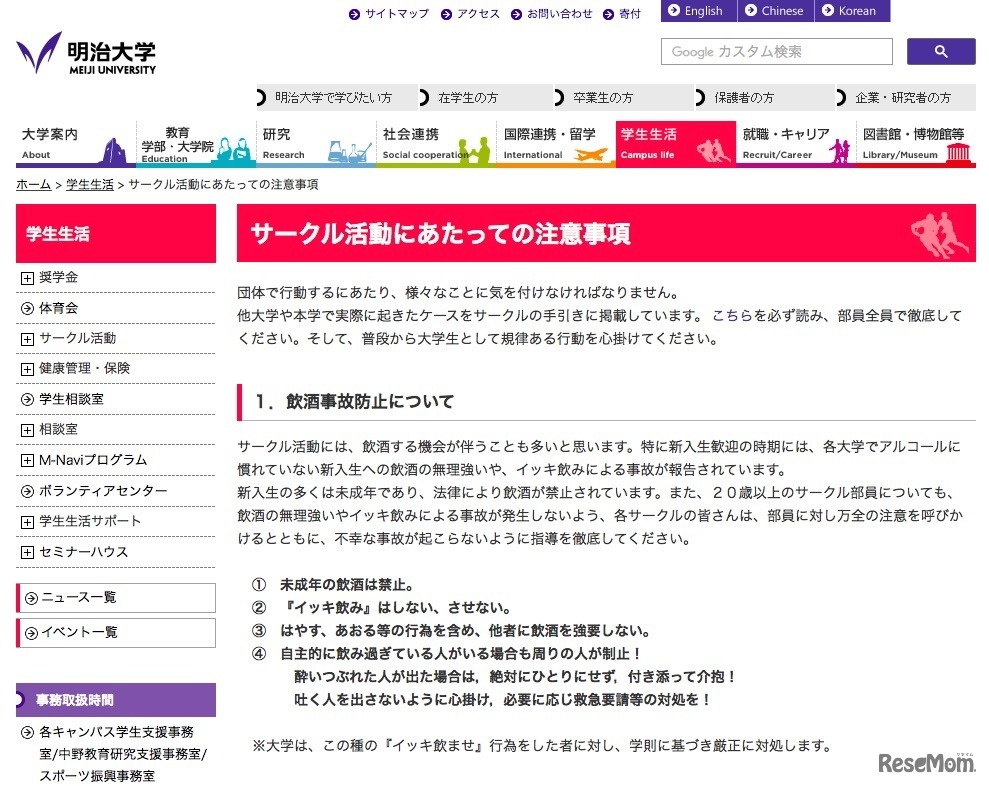
Task: Click the magnifier search icon
Action: pyautogui.click(x=938, y=51)
